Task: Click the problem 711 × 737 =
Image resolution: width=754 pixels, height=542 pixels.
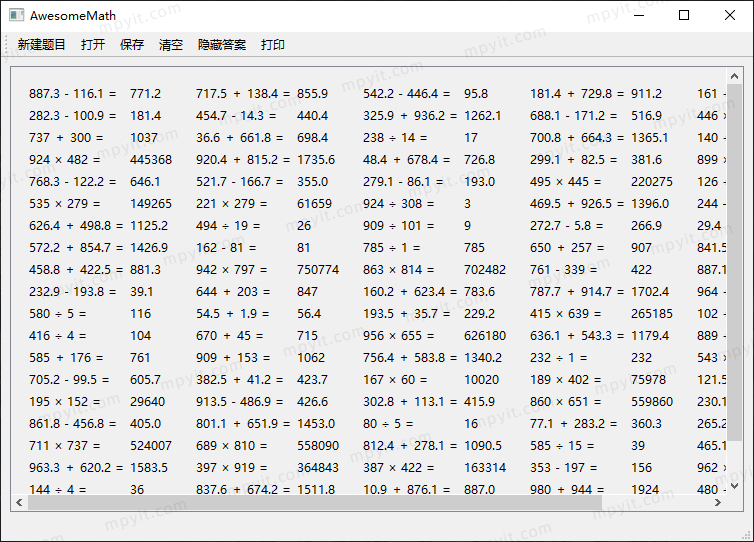Action: [65, 446]
